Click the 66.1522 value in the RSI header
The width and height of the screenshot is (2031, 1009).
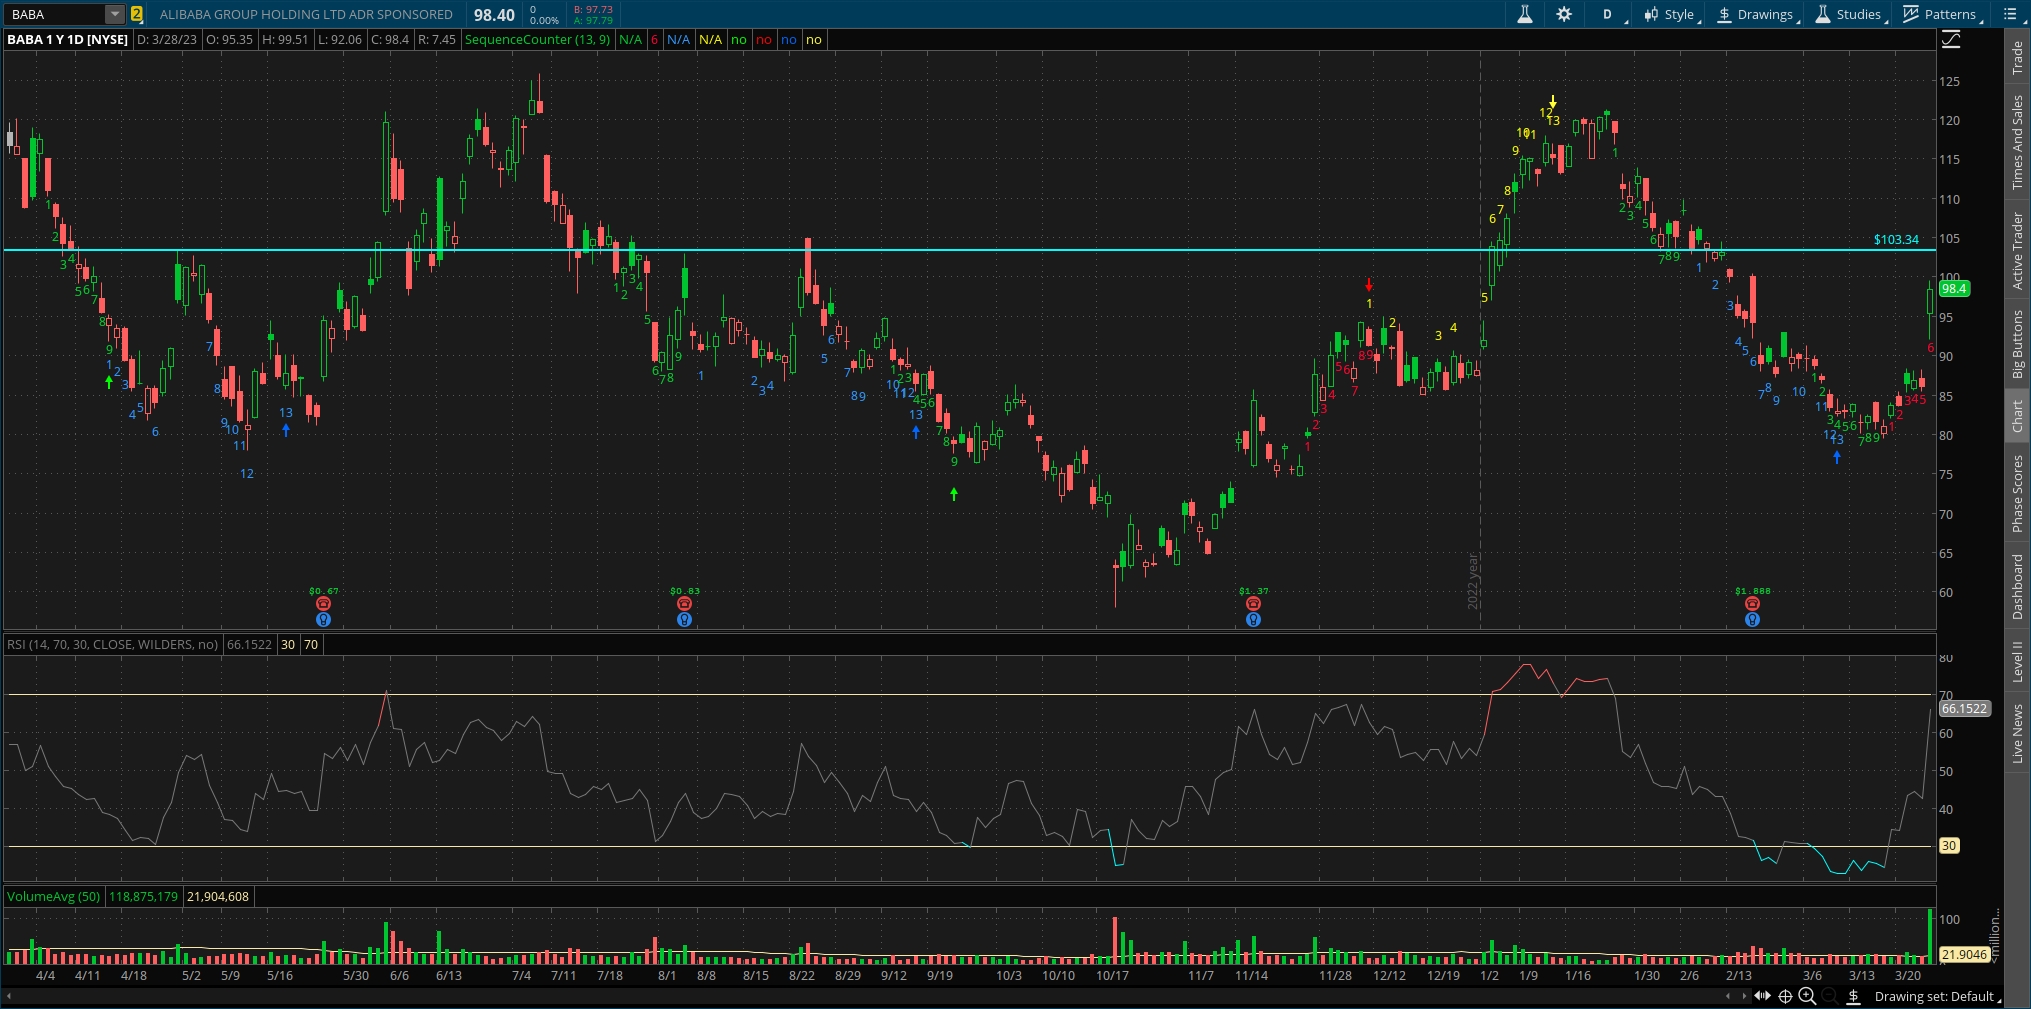coord(249,645)
